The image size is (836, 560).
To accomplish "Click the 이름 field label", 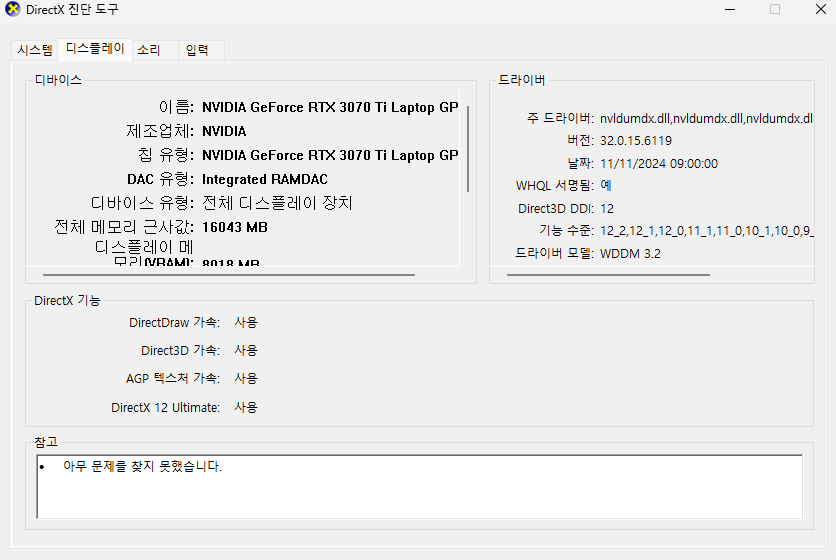I will [176, 107].
